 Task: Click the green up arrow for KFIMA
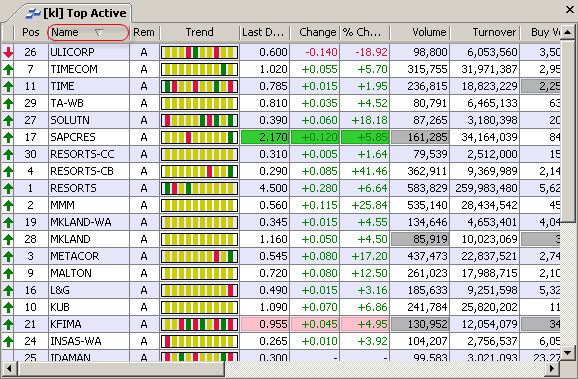(x=8, y=324)
